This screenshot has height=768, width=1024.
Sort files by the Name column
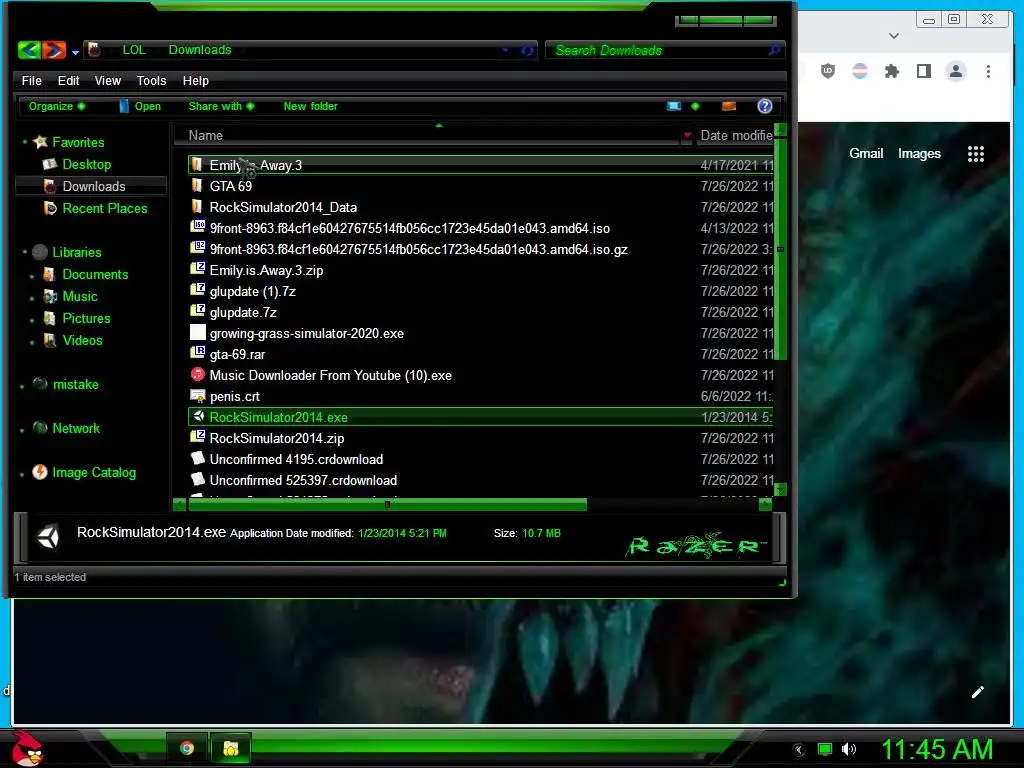206,135
